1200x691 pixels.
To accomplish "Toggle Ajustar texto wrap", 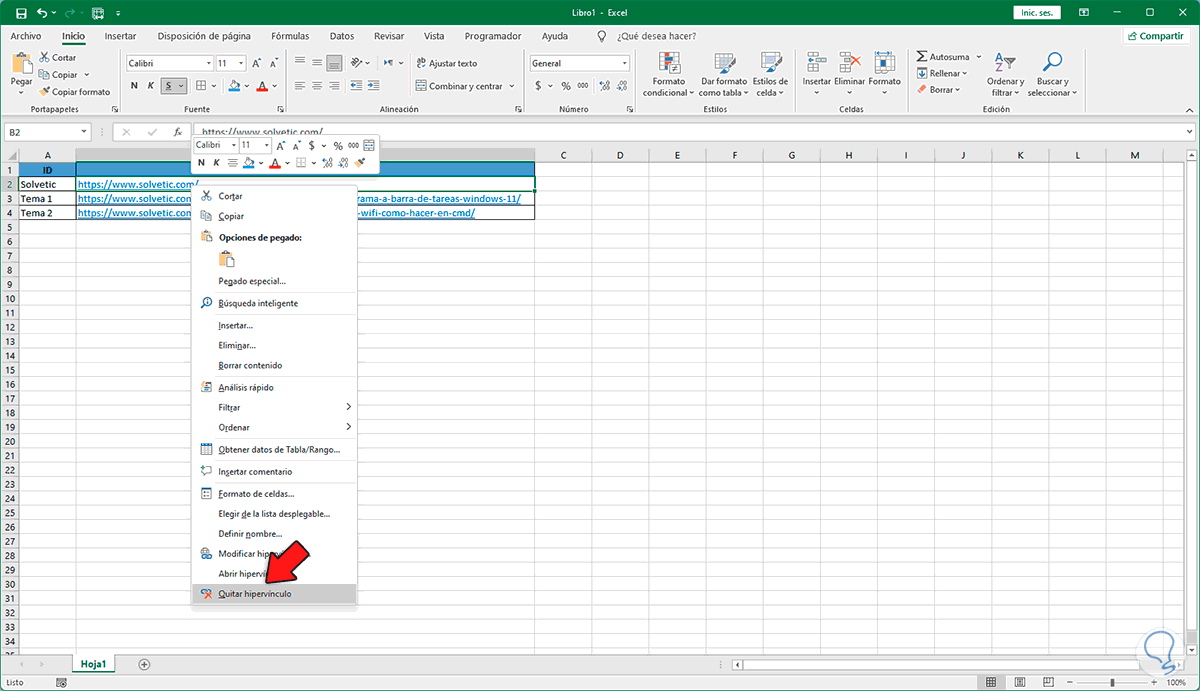I will click(446, 63).
